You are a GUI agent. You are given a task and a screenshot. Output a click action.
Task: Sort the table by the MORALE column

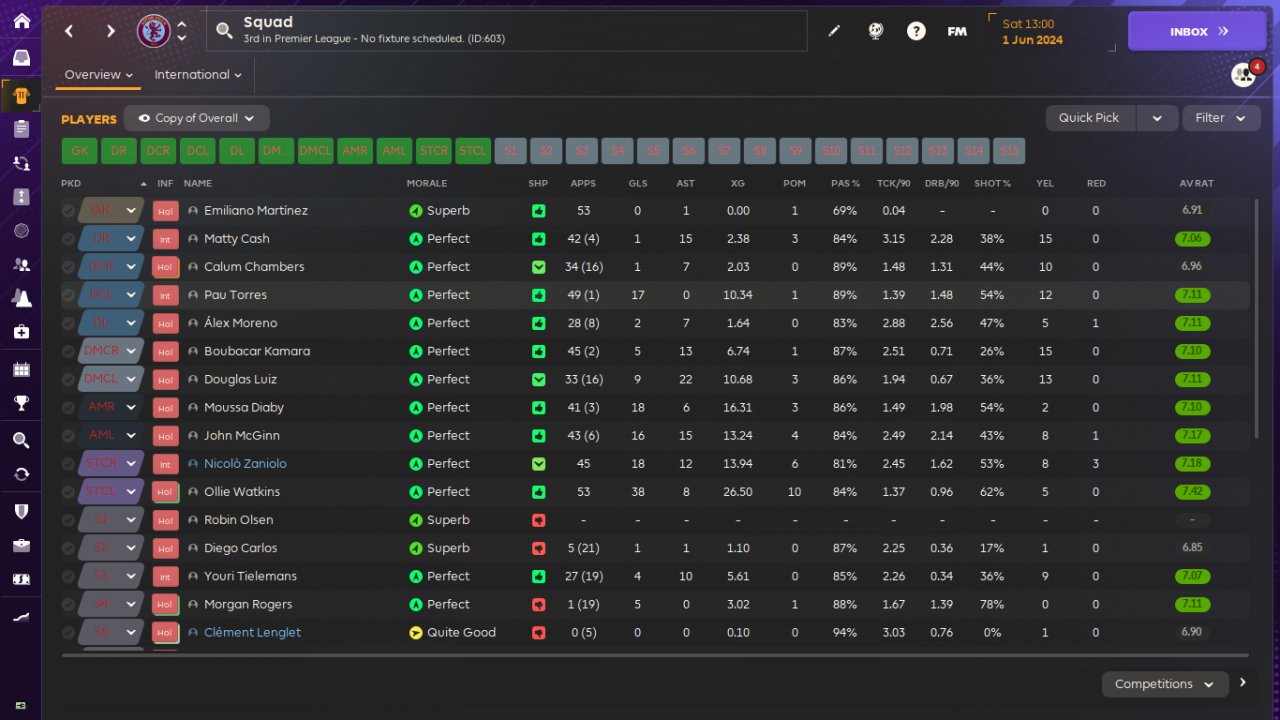(427, 184)
